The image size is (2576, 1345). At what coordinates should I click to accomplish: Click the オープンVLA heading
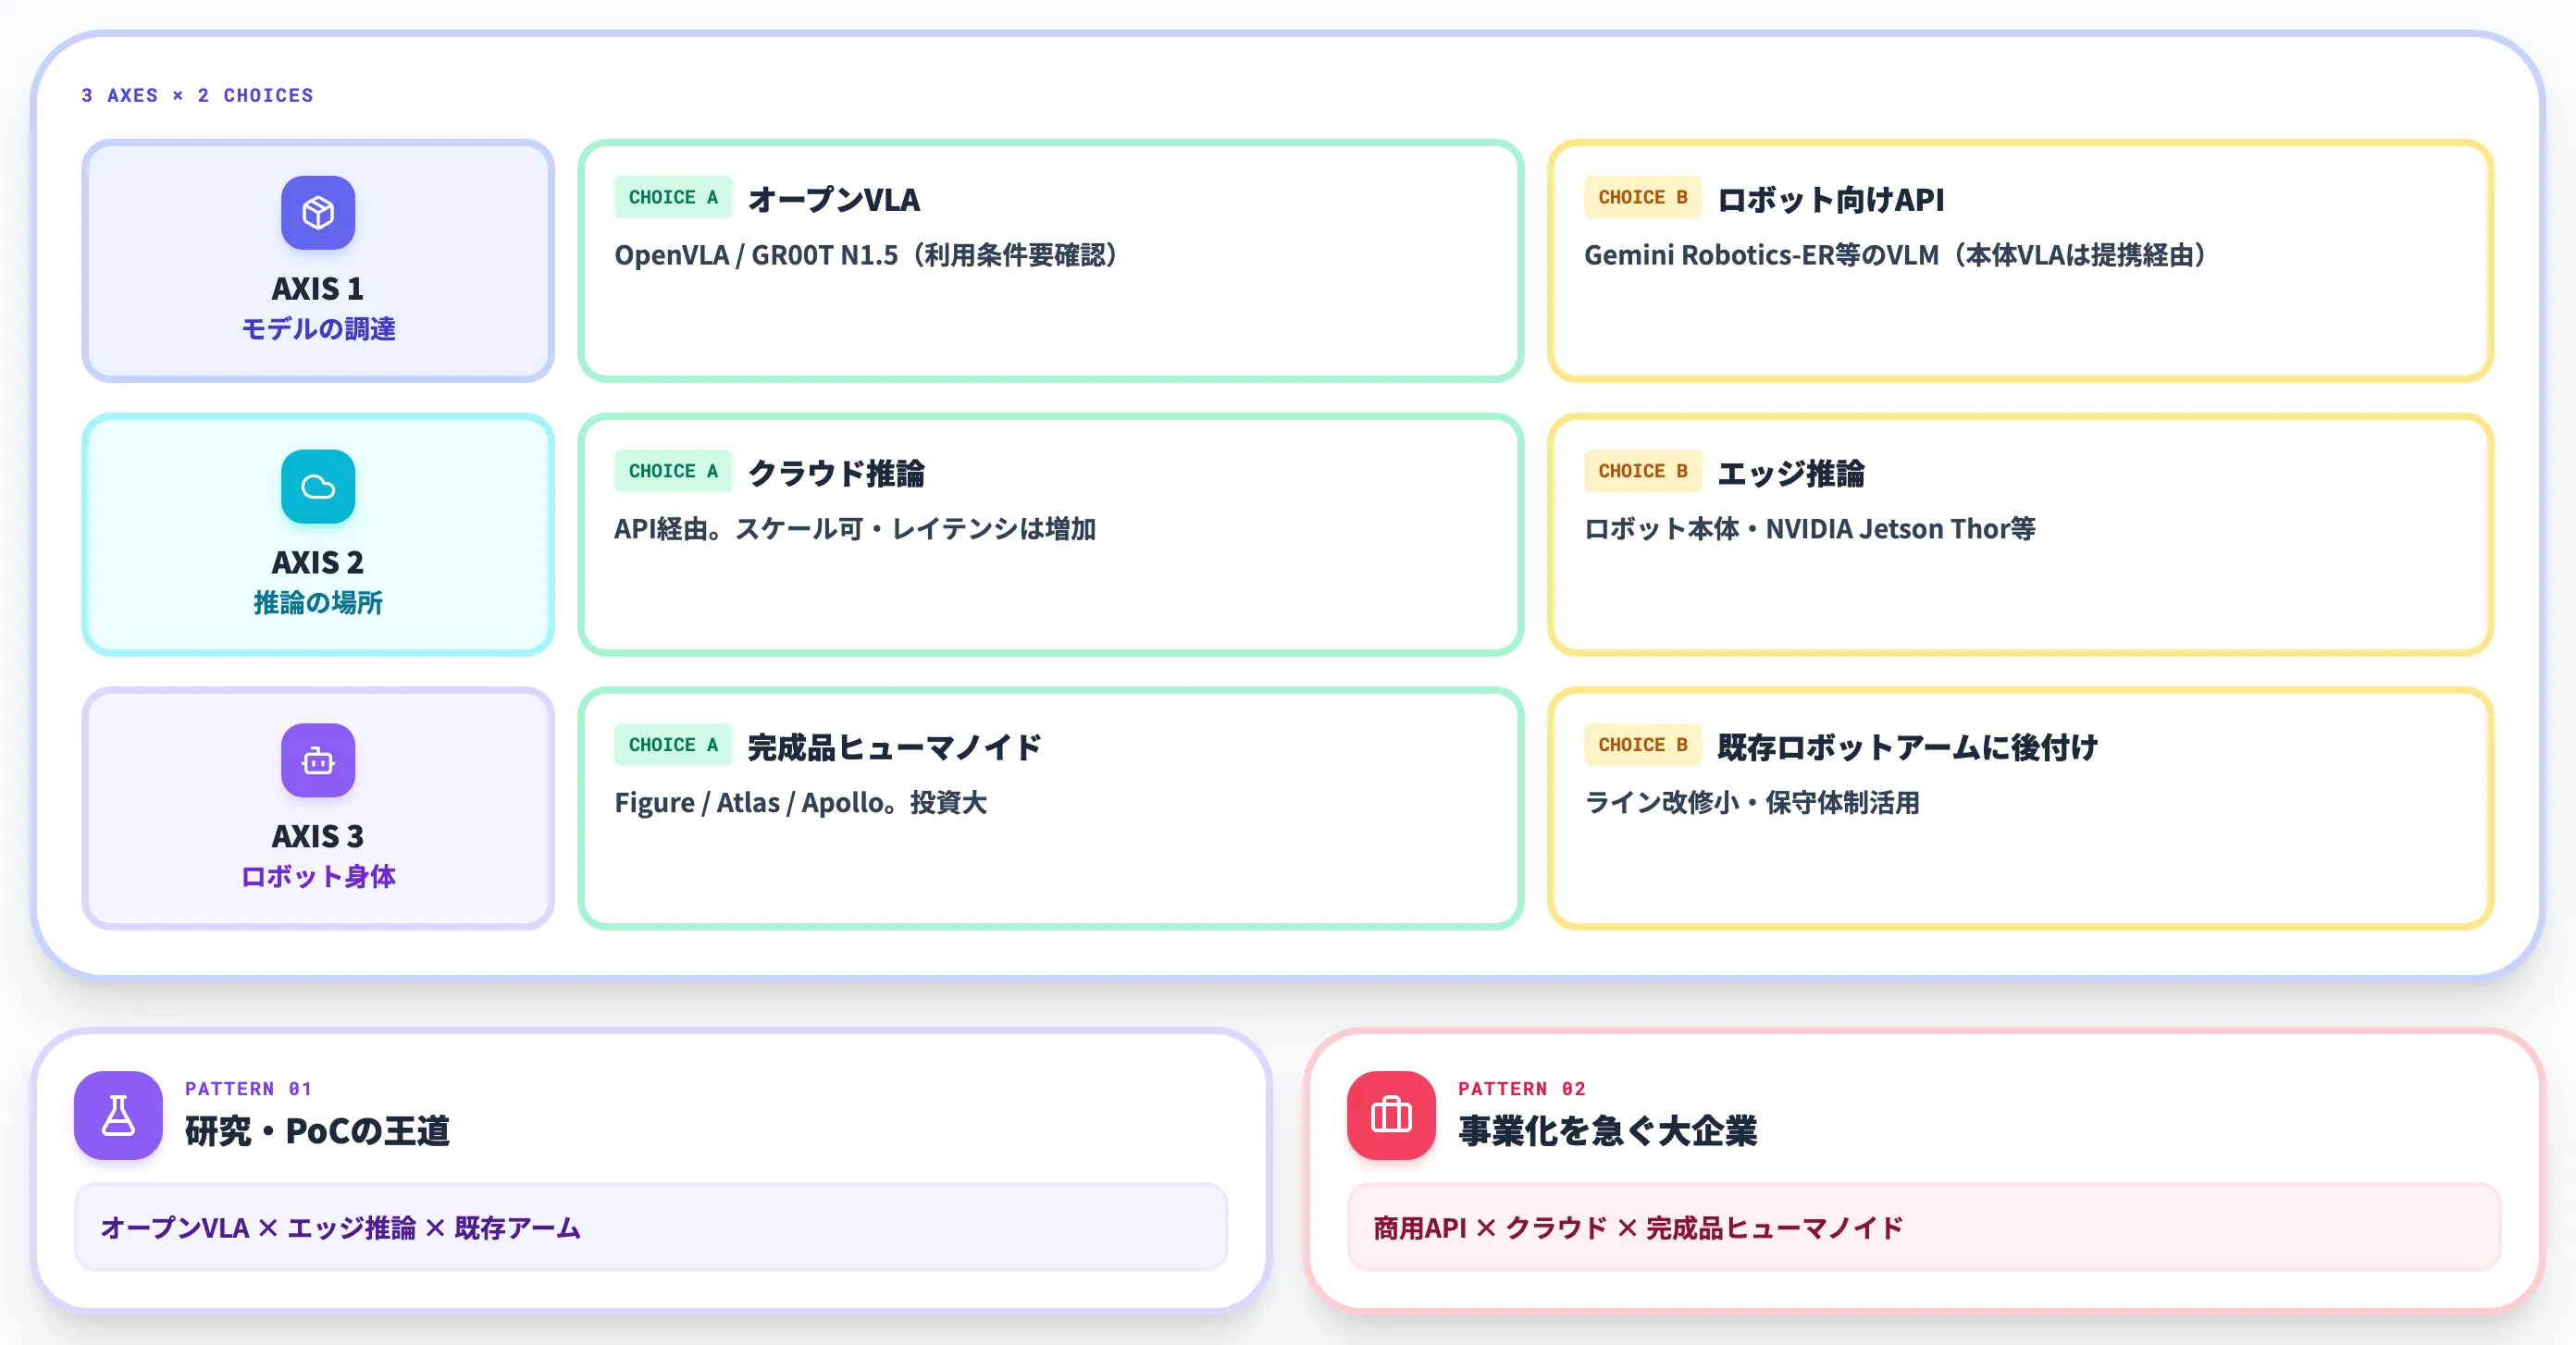pos(834,200)
